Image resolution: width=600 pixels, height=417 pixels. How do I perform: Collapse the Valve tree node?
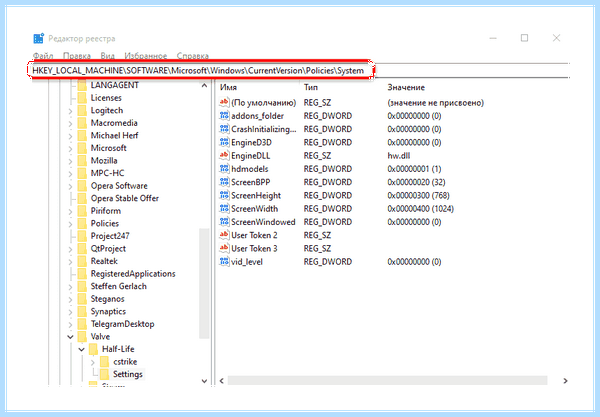[70, 337]
